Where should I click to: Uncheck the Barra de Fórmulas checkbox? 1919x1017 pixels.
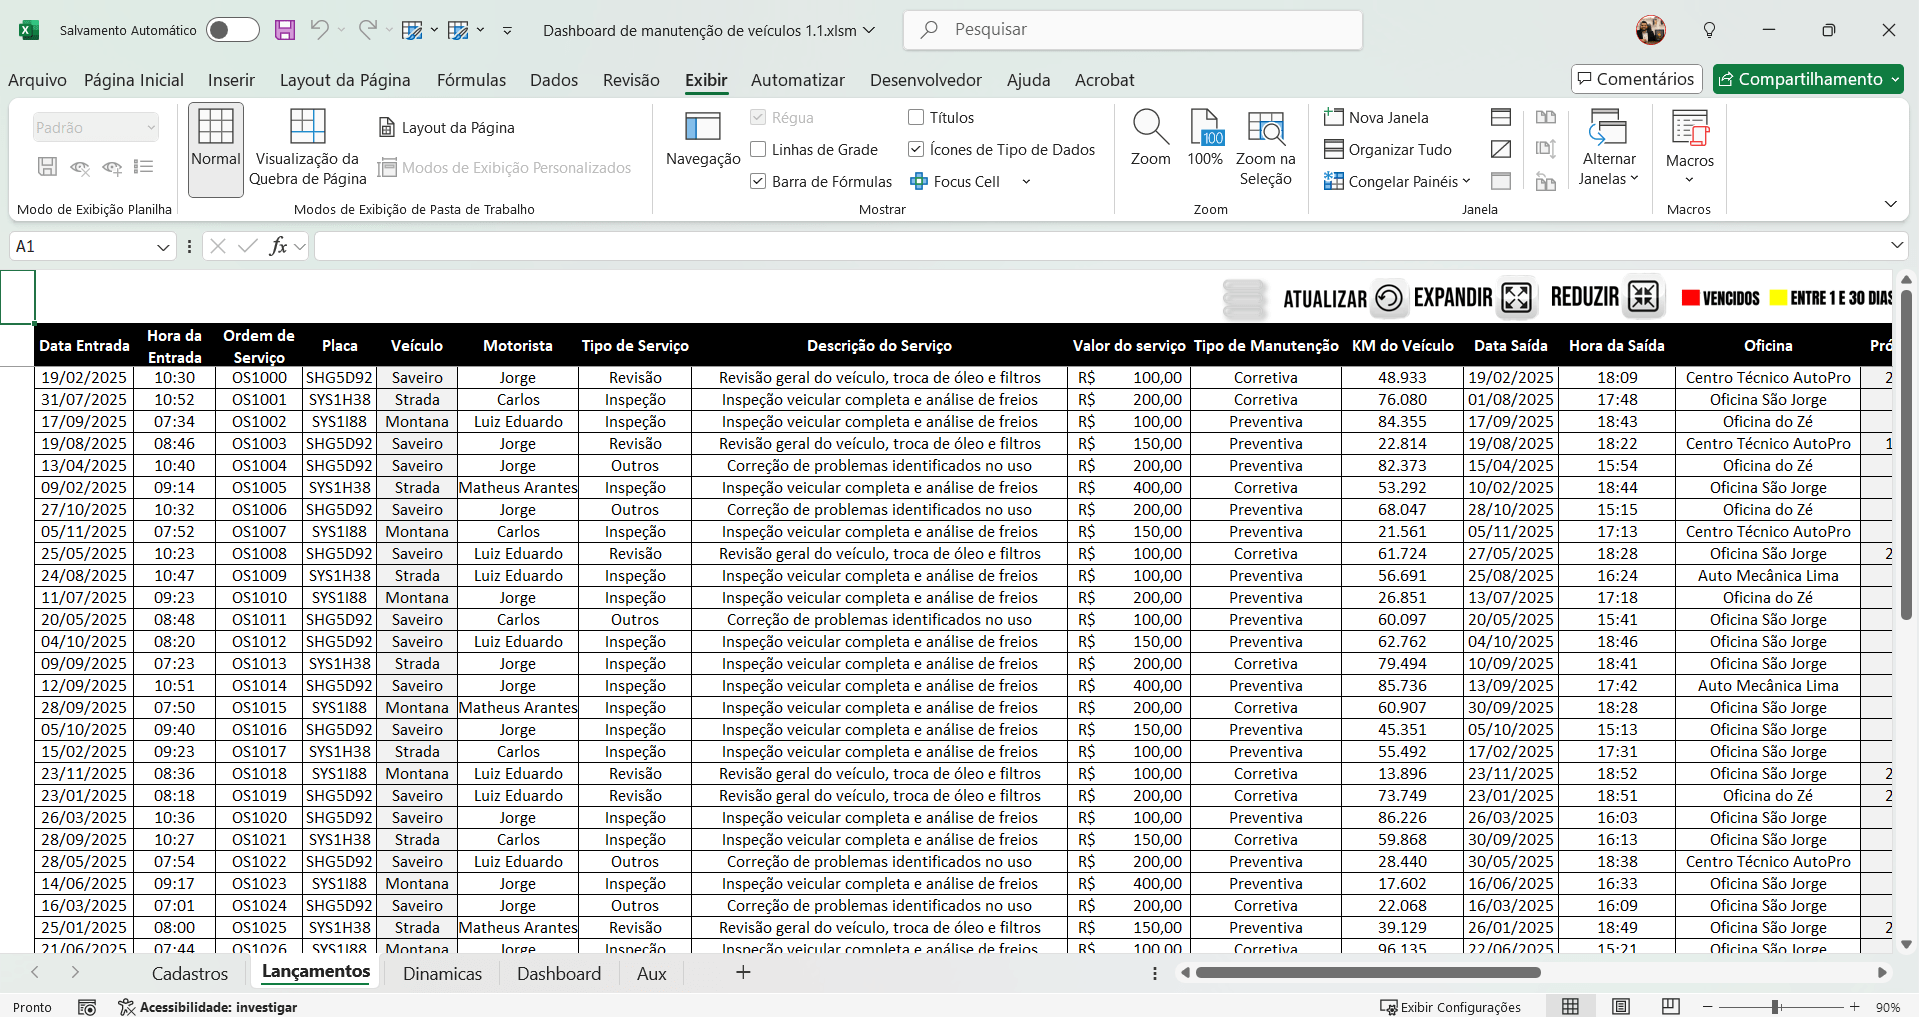tap(759, 182)
